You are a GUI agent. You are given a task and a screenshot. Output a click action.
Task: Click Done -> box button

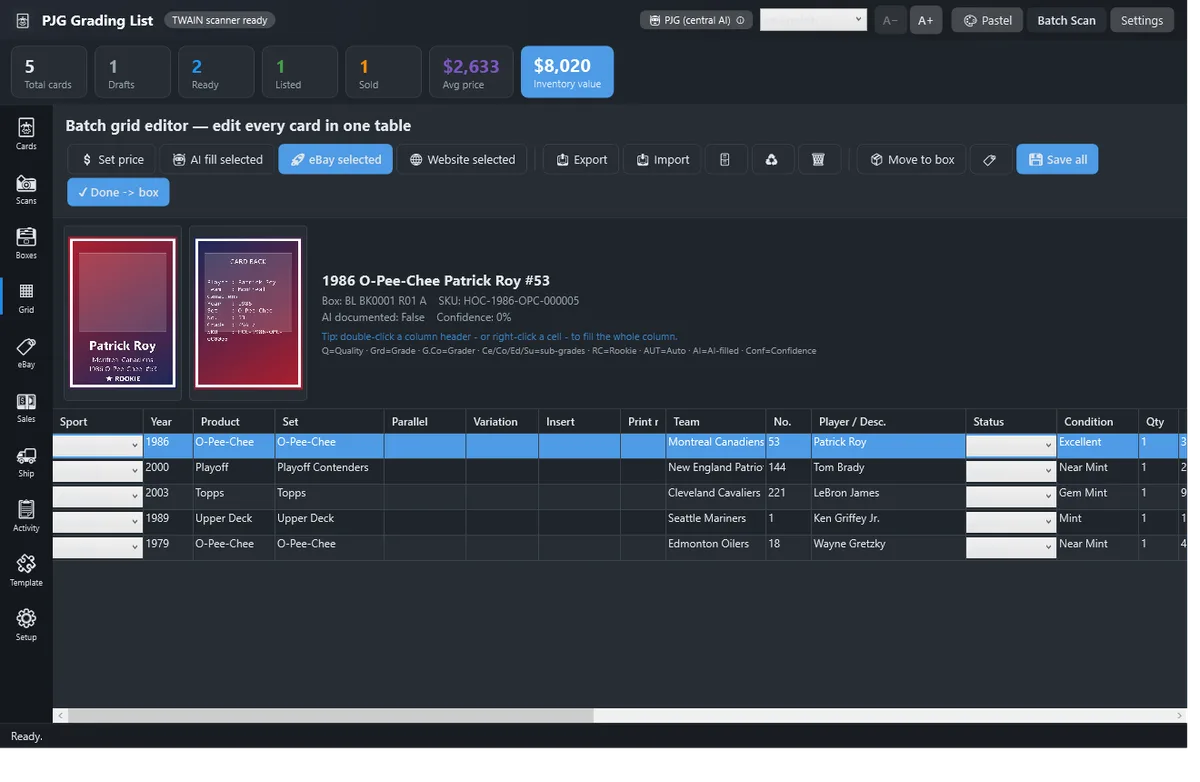118,192
